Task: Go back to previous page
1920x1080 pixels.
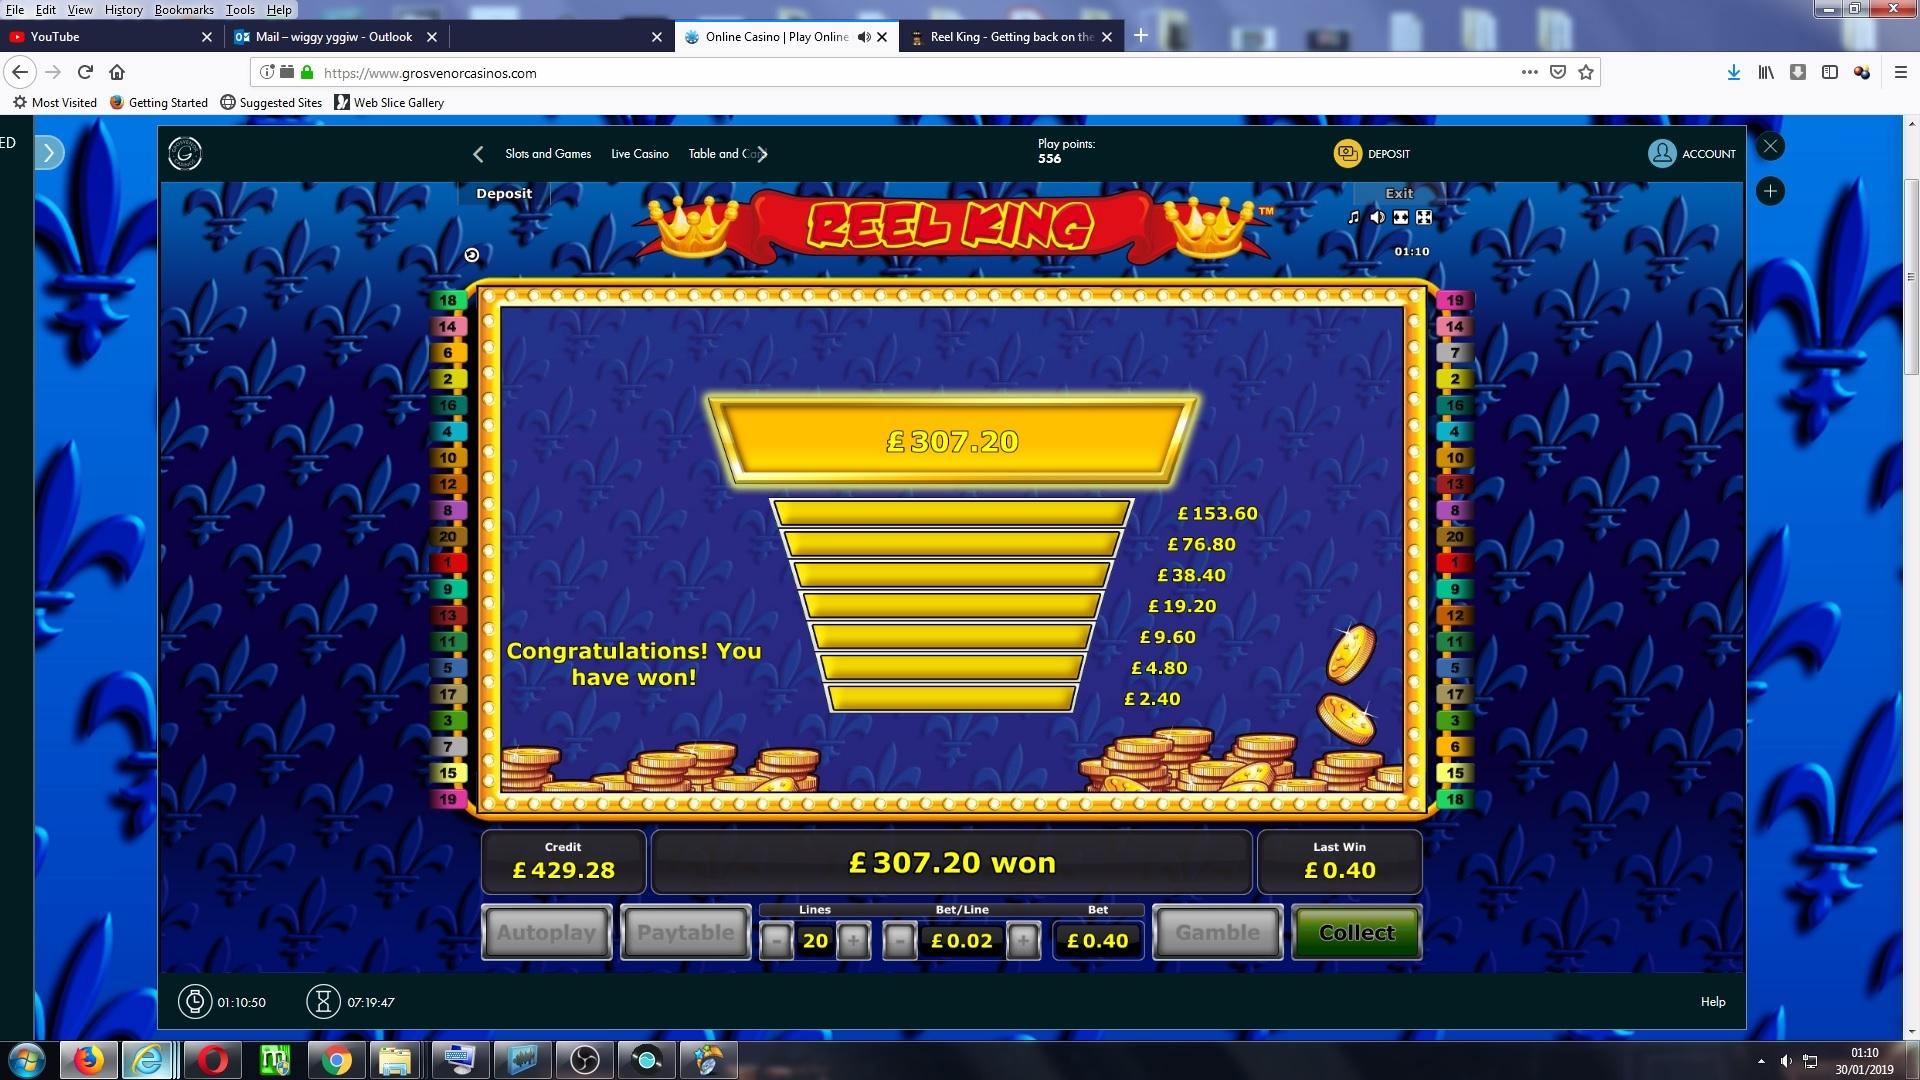Action: click(x=20, y=72)
